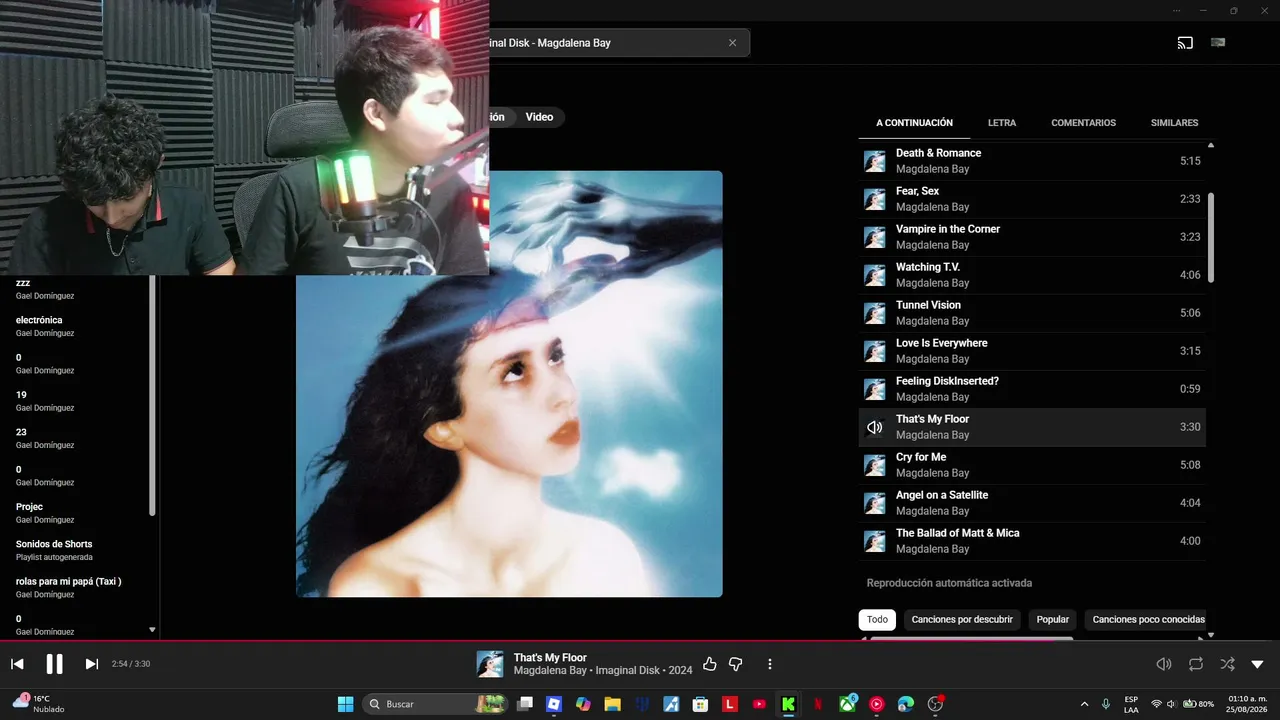Select the Todo filter chip
The height and width of the screenshot is (720, 1280).
[877, 620]
